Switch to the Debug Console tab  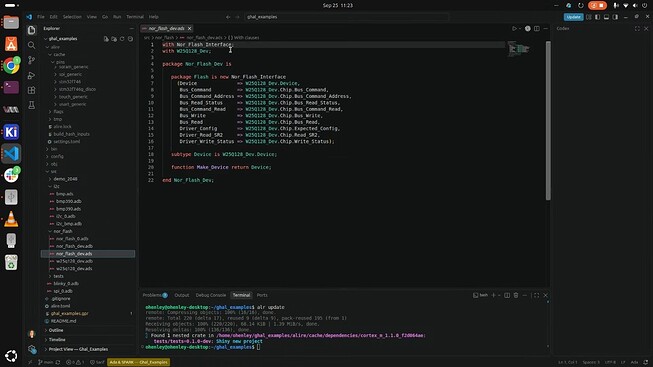[211, 295]
